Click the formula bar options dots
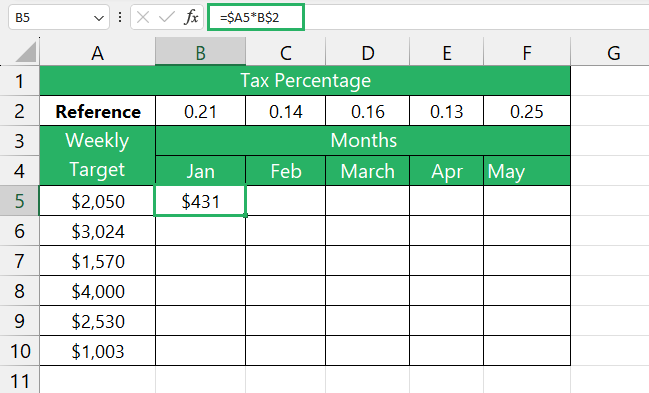This screenshot has width=649, height=393. 120,17
